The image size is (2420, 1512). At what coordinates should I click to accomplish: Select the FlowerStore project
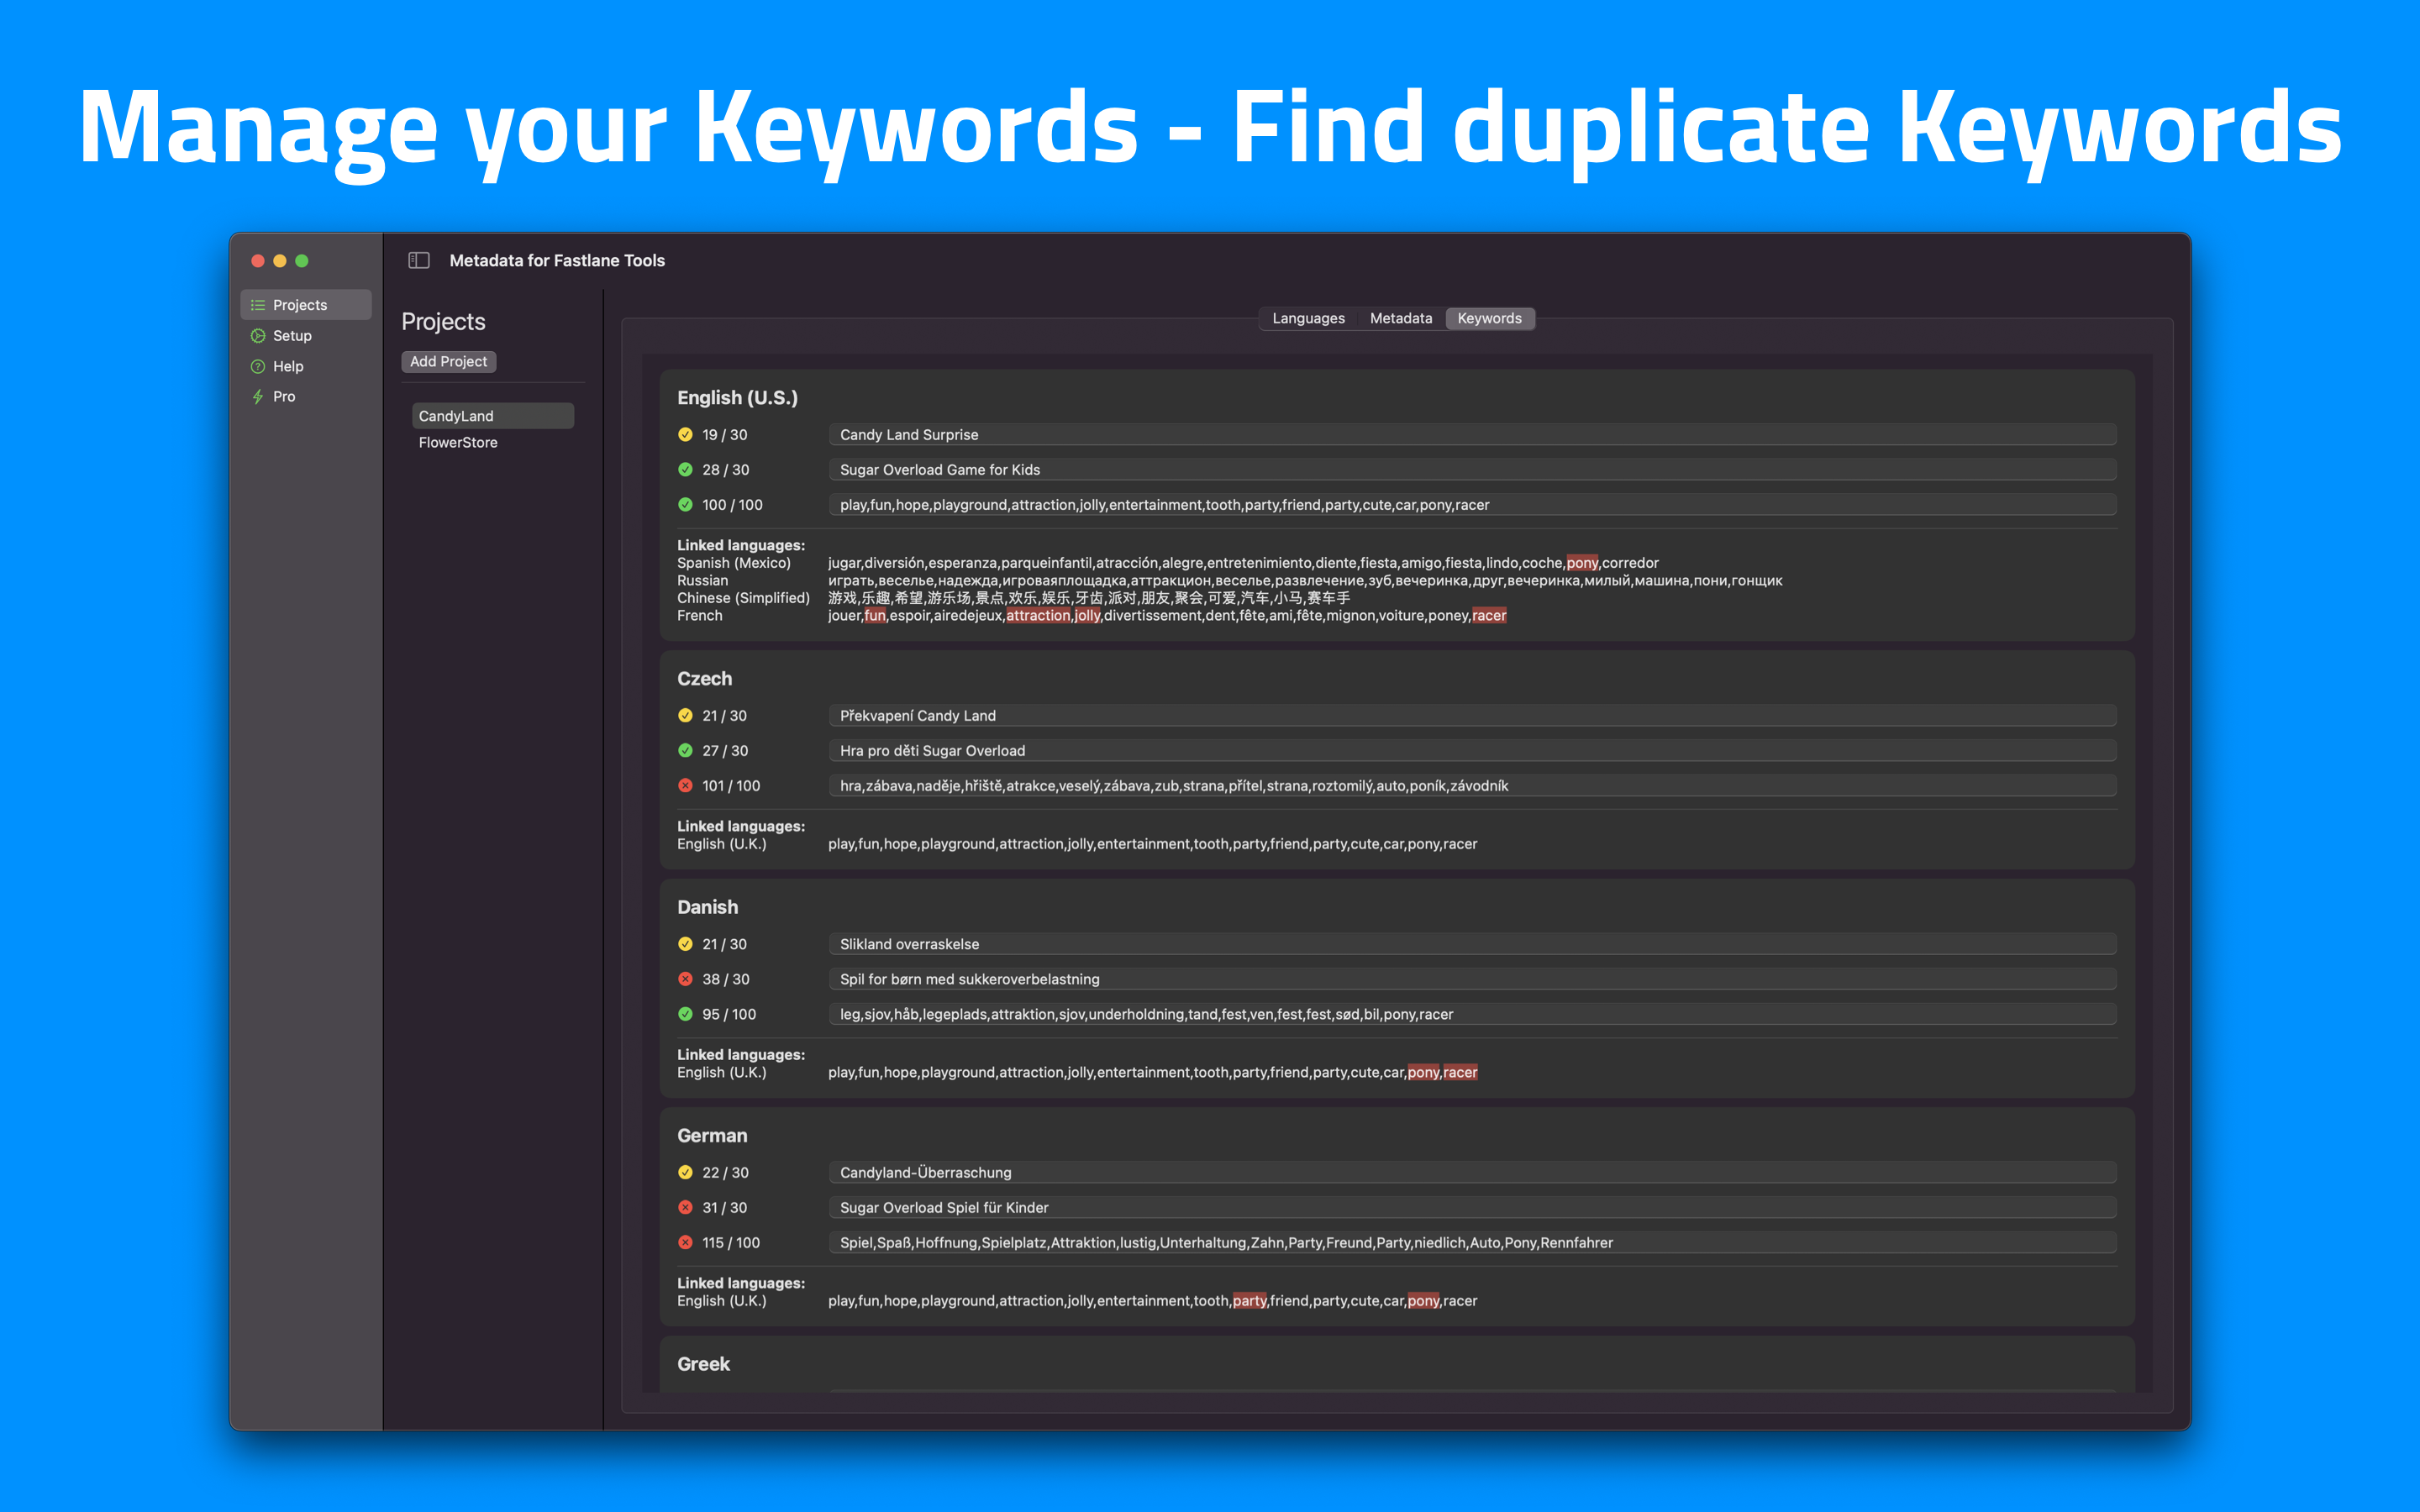(493, 442)
